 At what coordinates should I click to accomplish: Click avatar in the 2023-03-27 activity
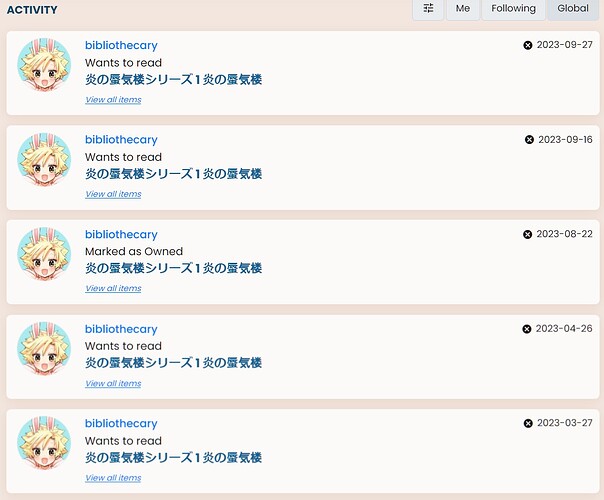coord(44,443)
